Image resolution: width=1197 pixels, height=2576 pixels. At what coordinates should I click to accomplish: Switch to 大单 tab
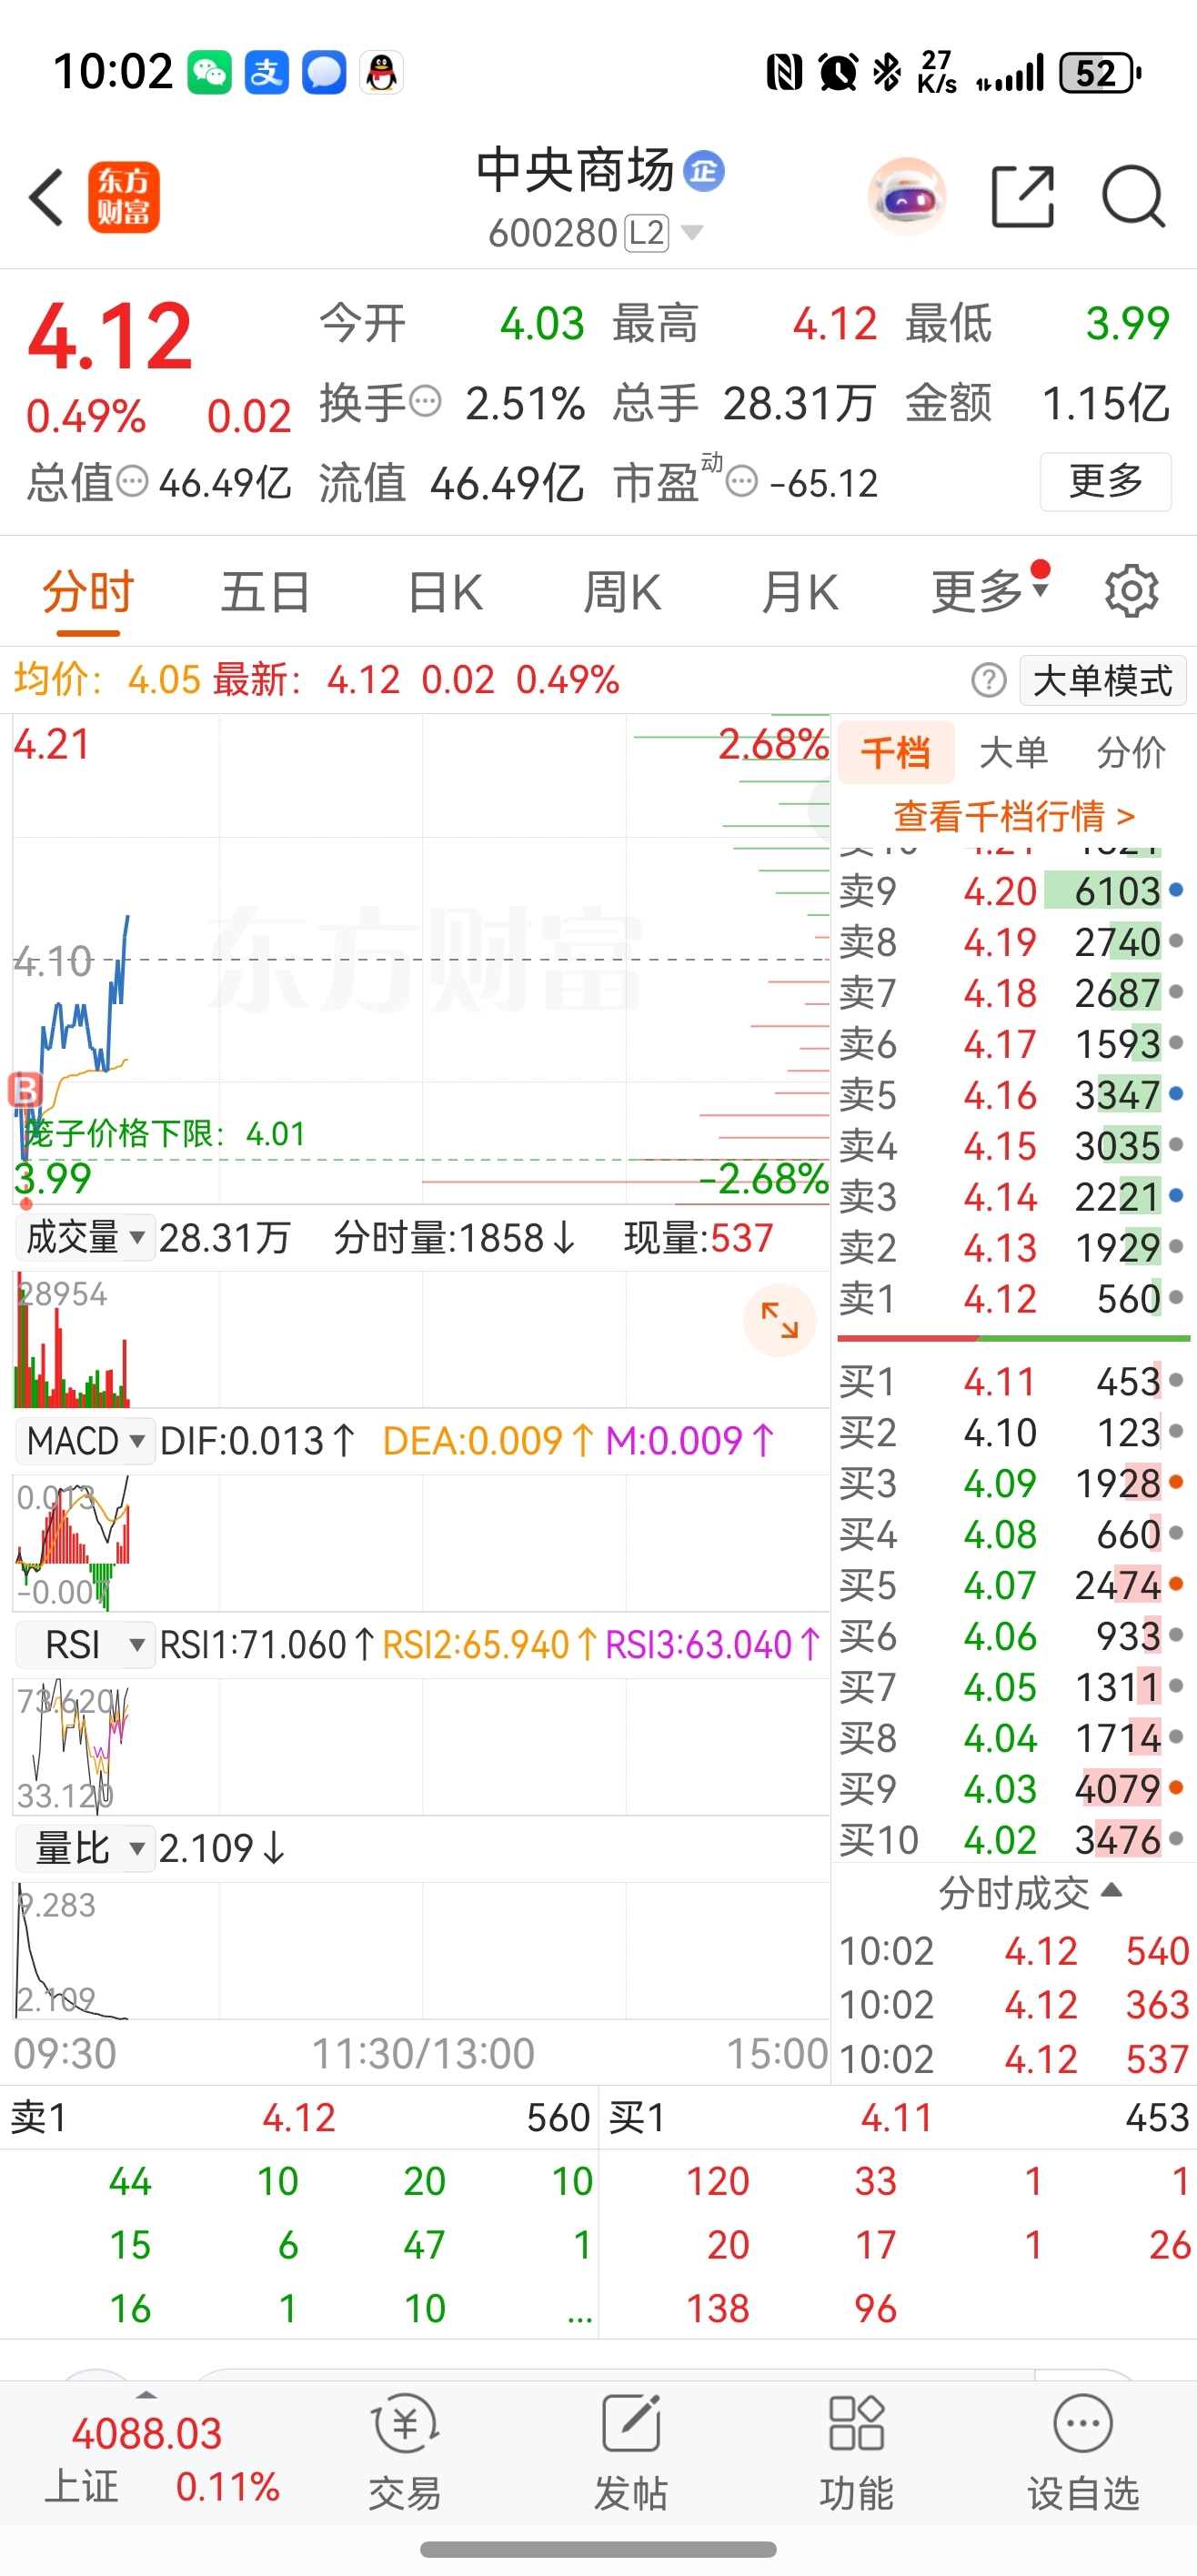[1013, 752]
